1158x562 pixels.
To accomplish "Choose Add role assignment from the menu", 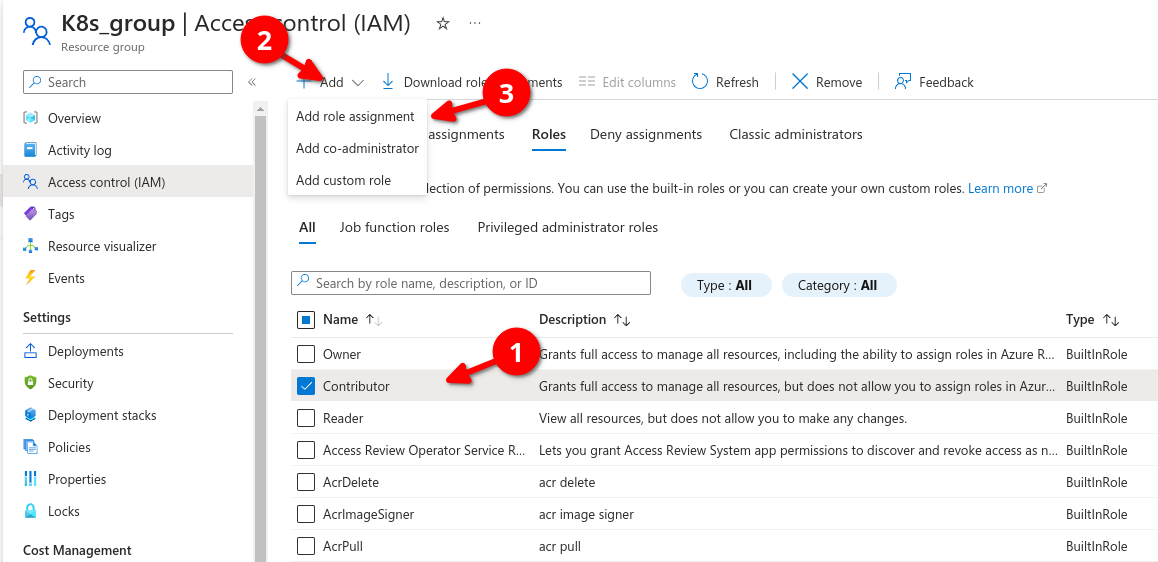I will (x=355, y=116).
